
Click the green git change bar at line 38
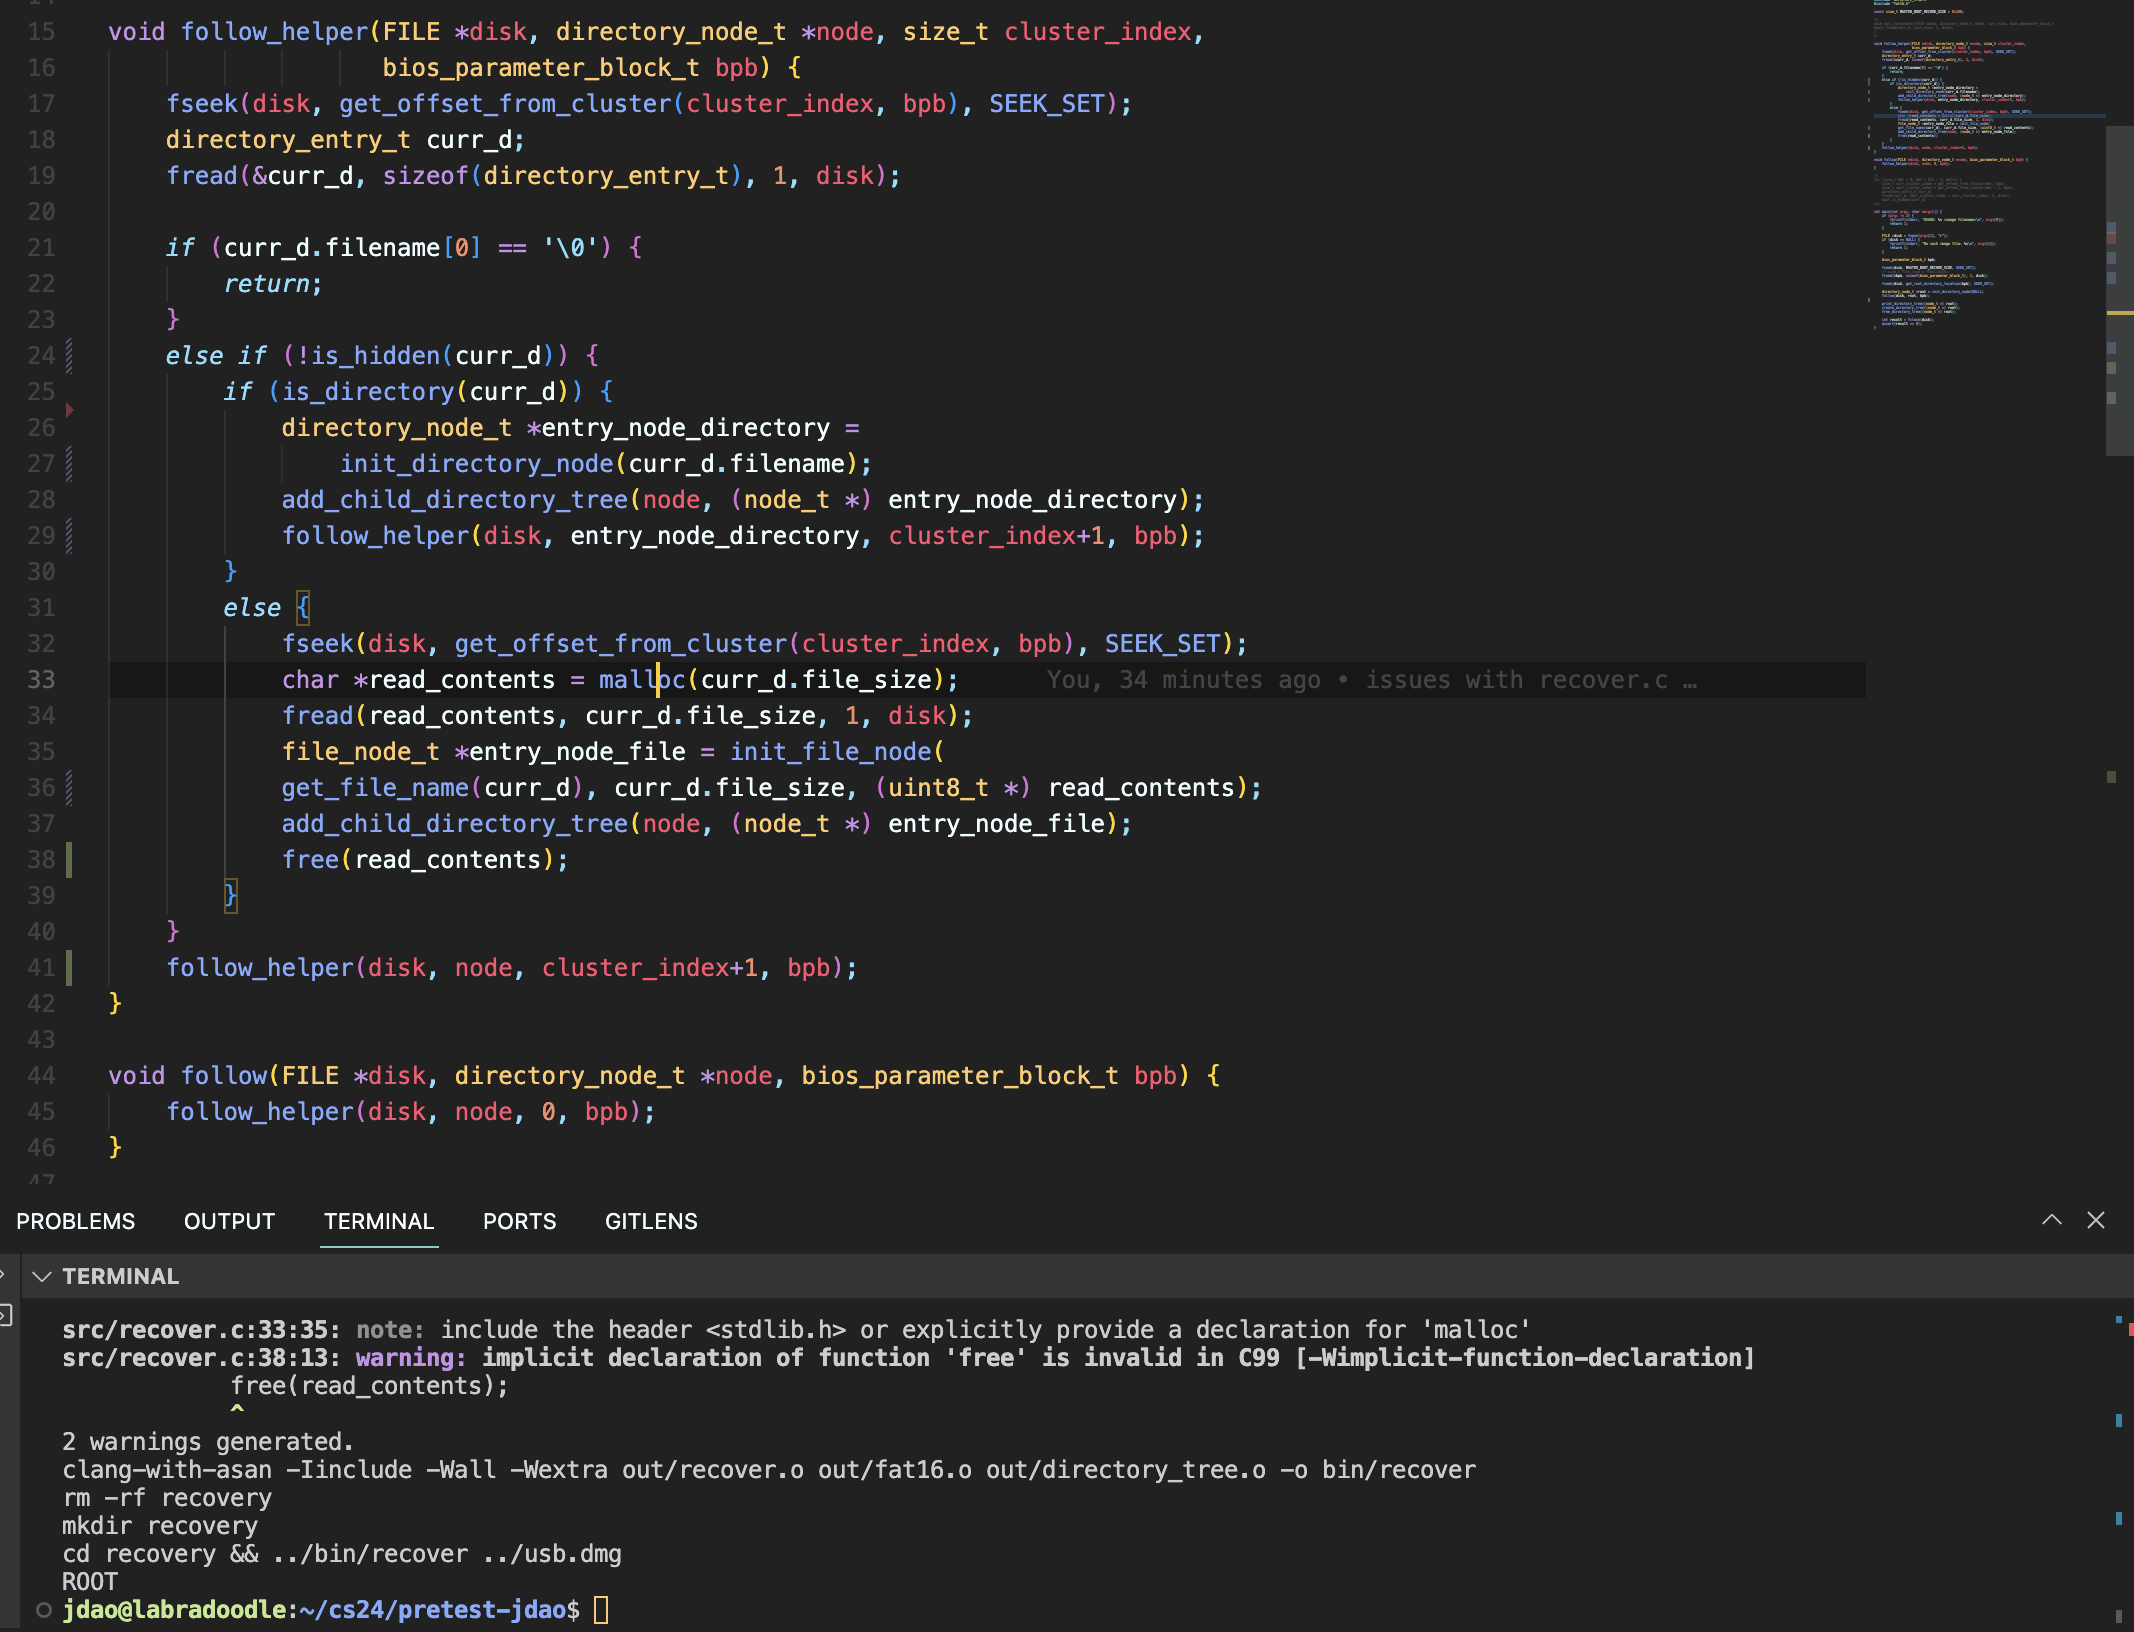tap(69, 860)
